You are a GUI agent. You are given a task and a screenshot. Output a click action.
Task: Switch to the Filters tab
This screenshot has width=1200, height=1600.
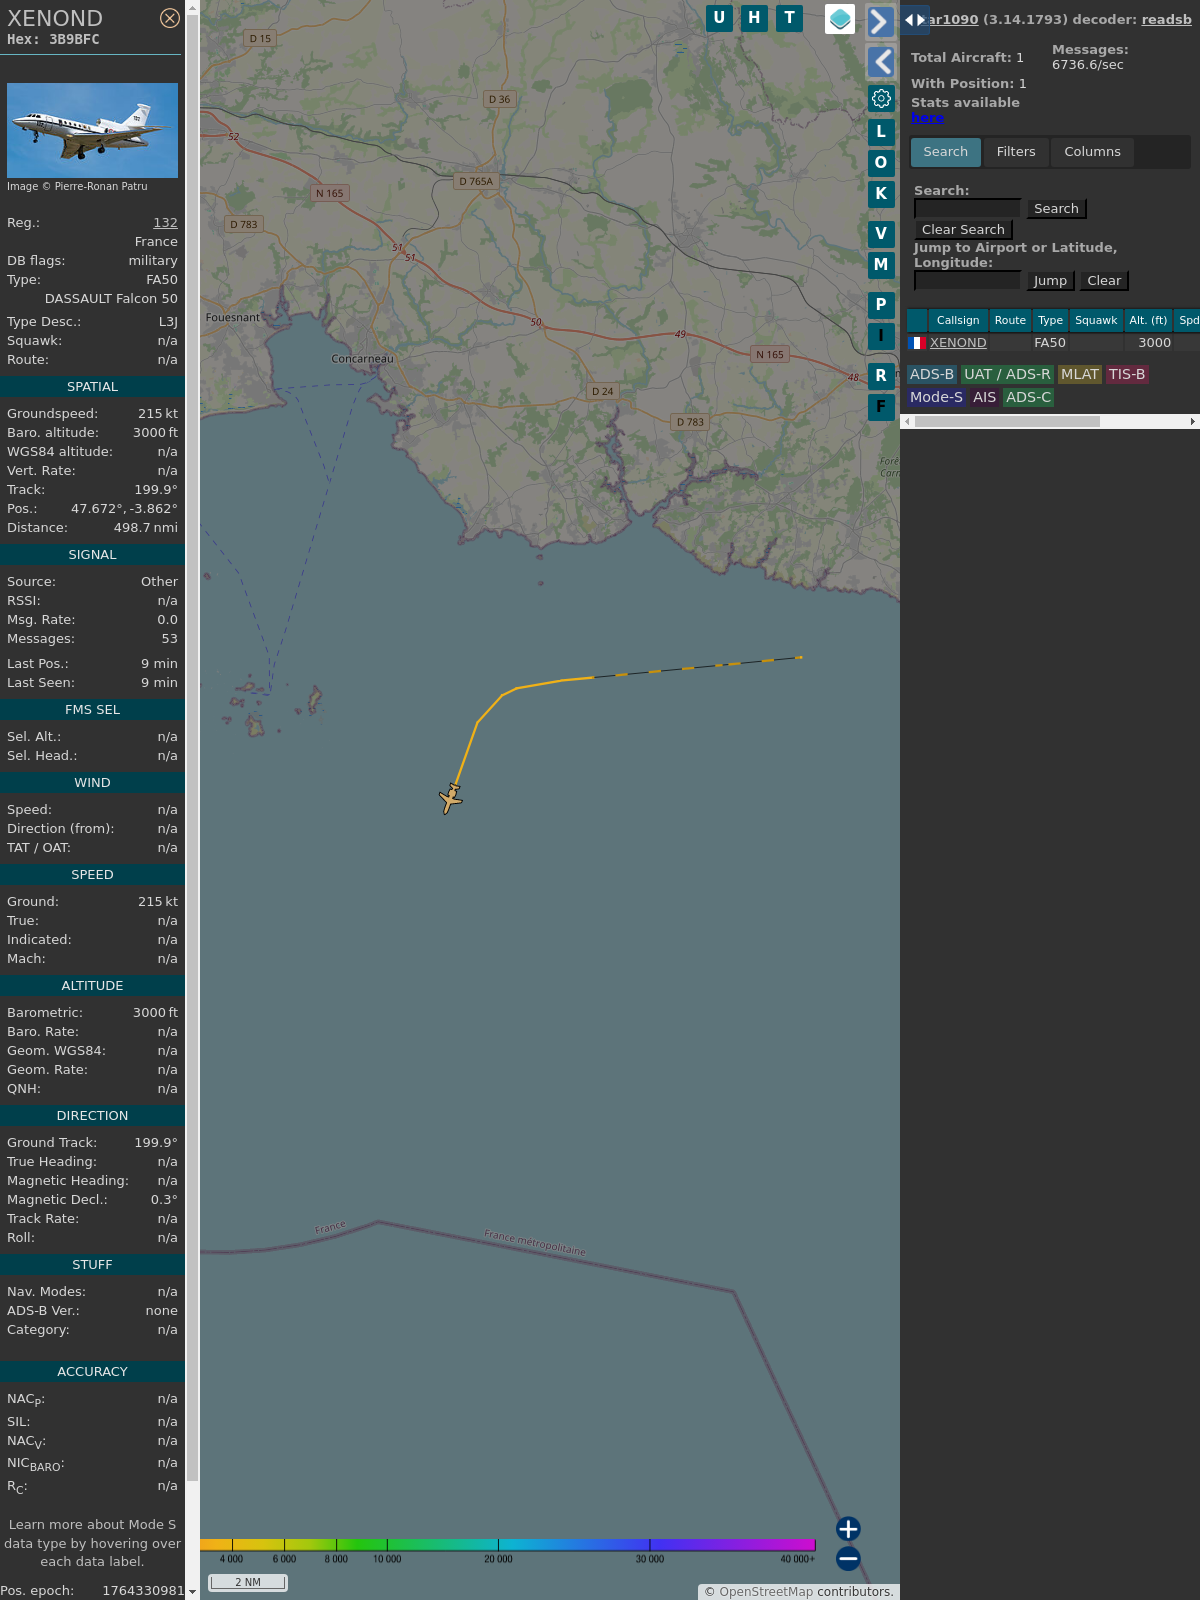[x=1016, y=152]
